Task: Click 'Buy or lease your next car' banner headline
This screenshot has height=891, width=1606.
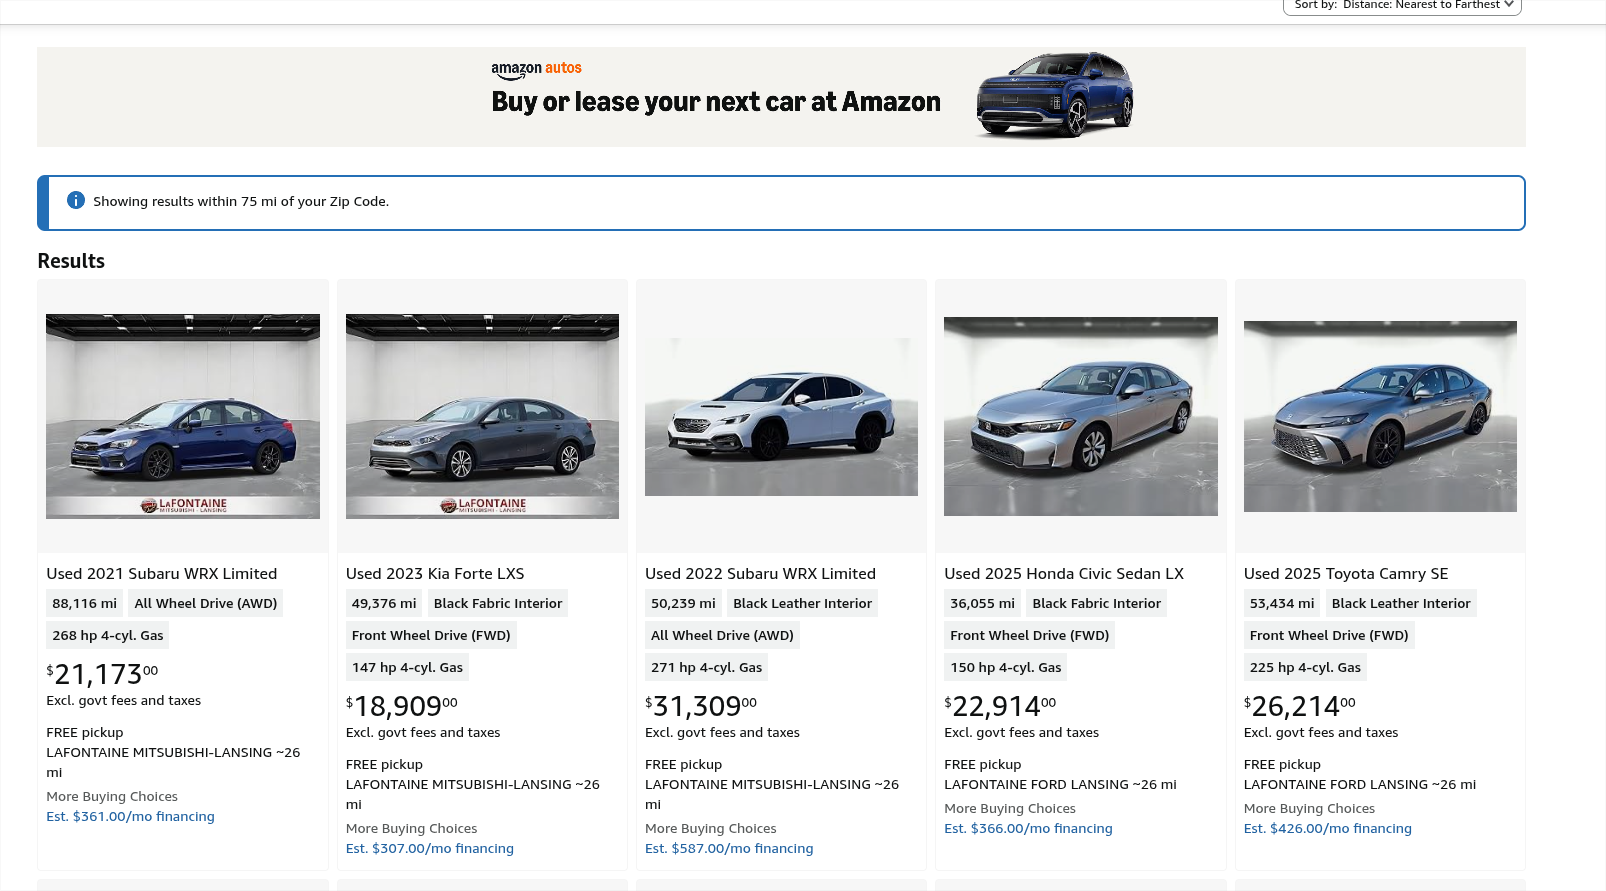Action: (716, 102)
